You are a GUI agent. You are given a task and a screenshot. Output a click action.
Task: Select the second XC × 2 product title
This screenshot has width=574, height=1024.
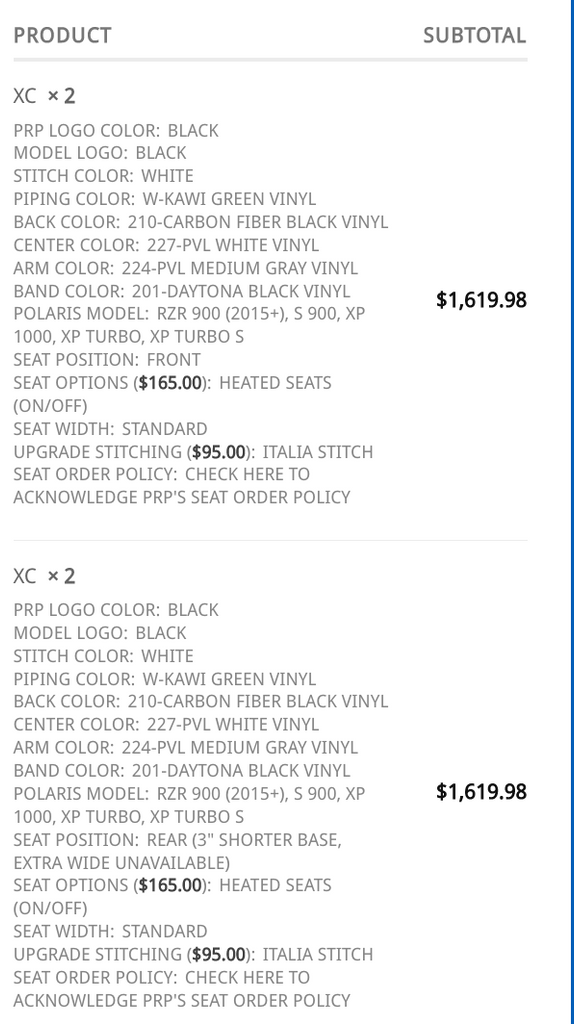coord(44,576)
